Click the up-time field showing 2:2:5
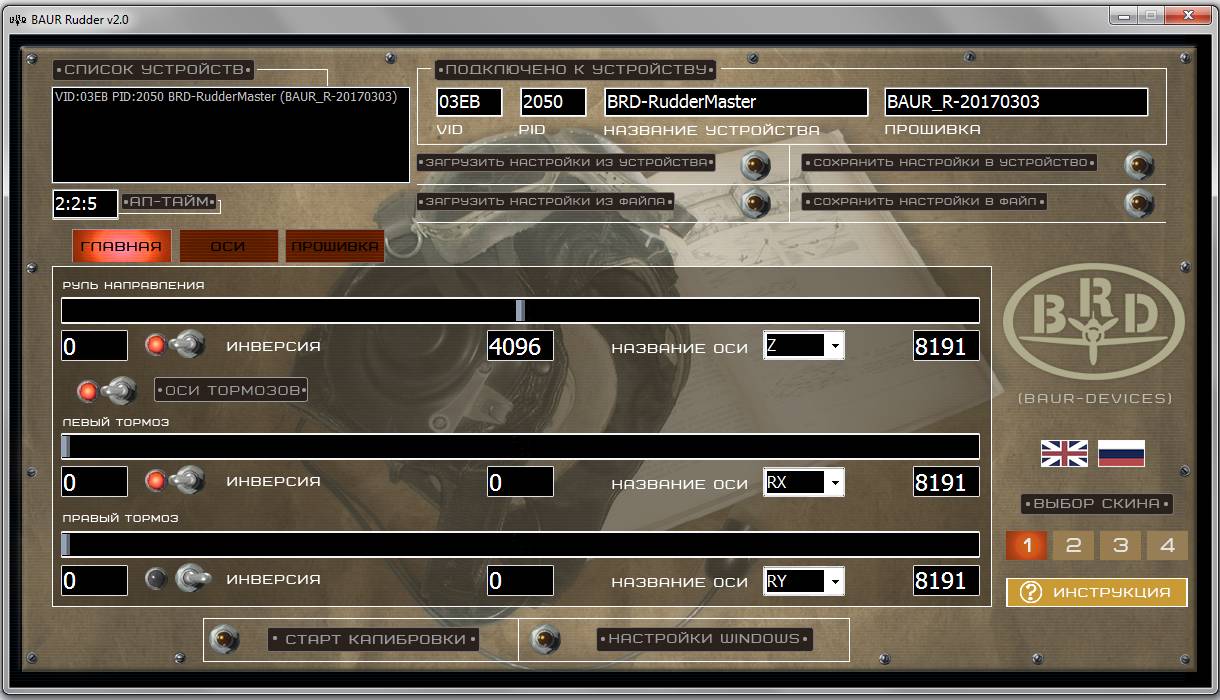The image size is (1220, 700). [x=85, y=204]
